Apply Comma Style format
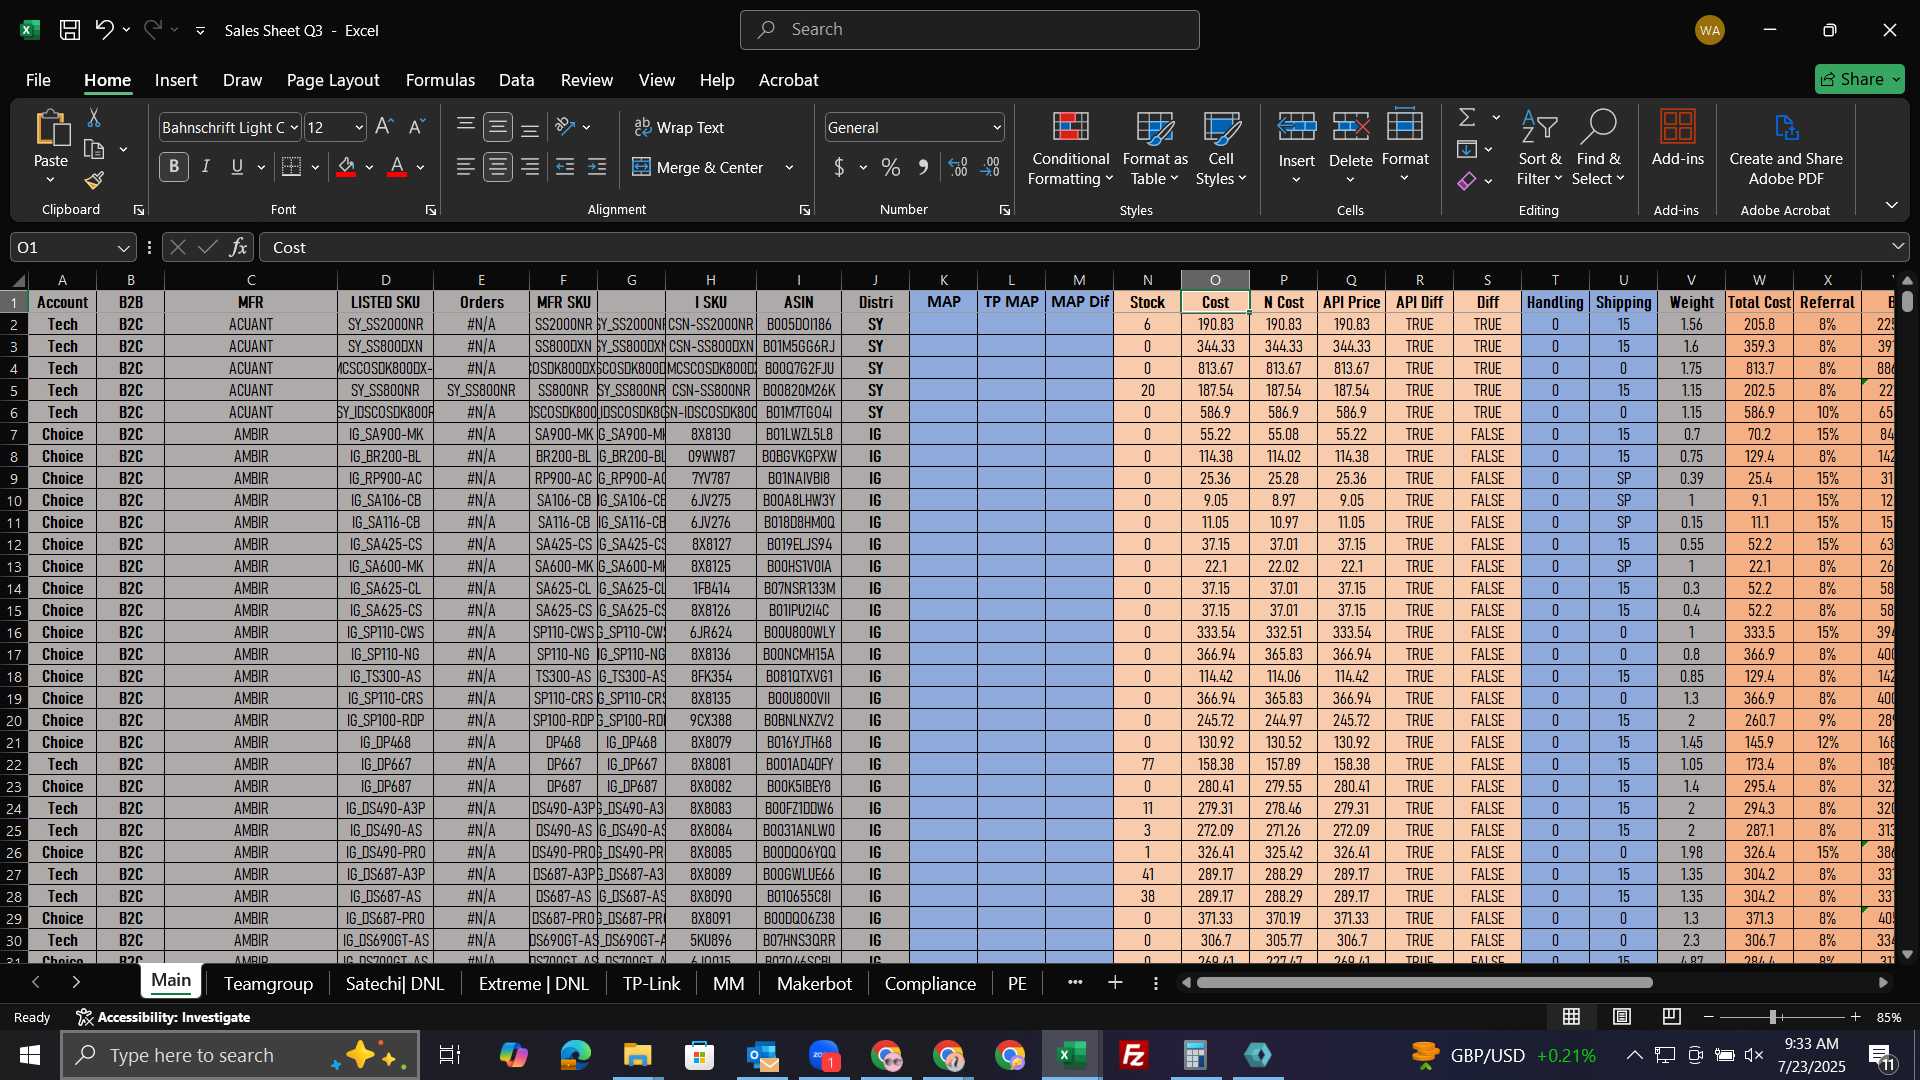The width and height of the screenshot is (1920, 1080). click(x=924, y=167)
